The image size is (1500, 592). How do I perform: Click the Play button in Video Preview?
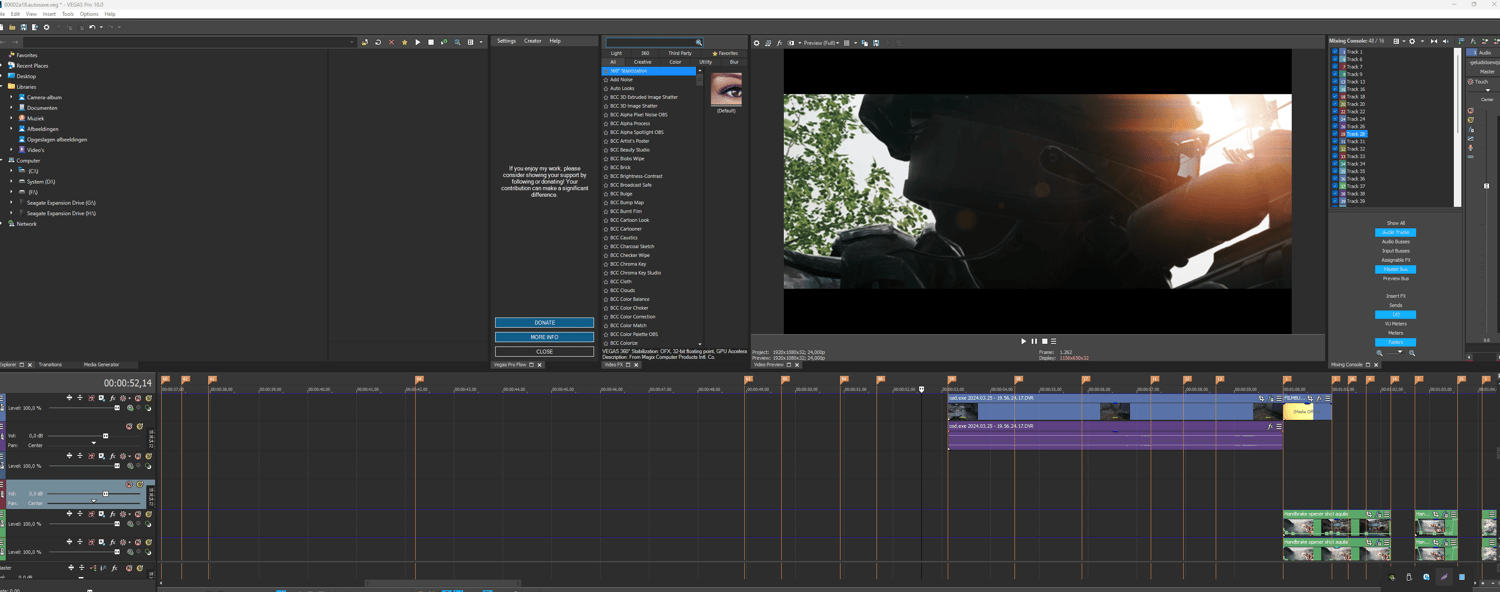pos(1023,341)
